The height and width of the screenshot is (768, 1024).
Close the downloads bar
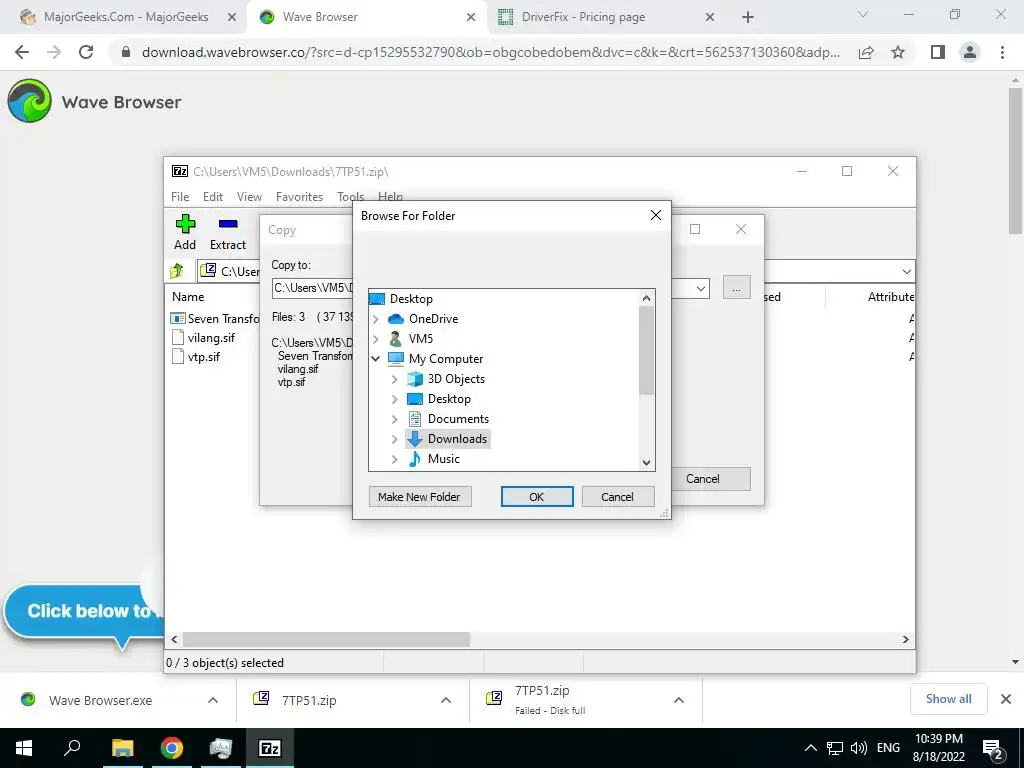click(x=1006, y=699)
